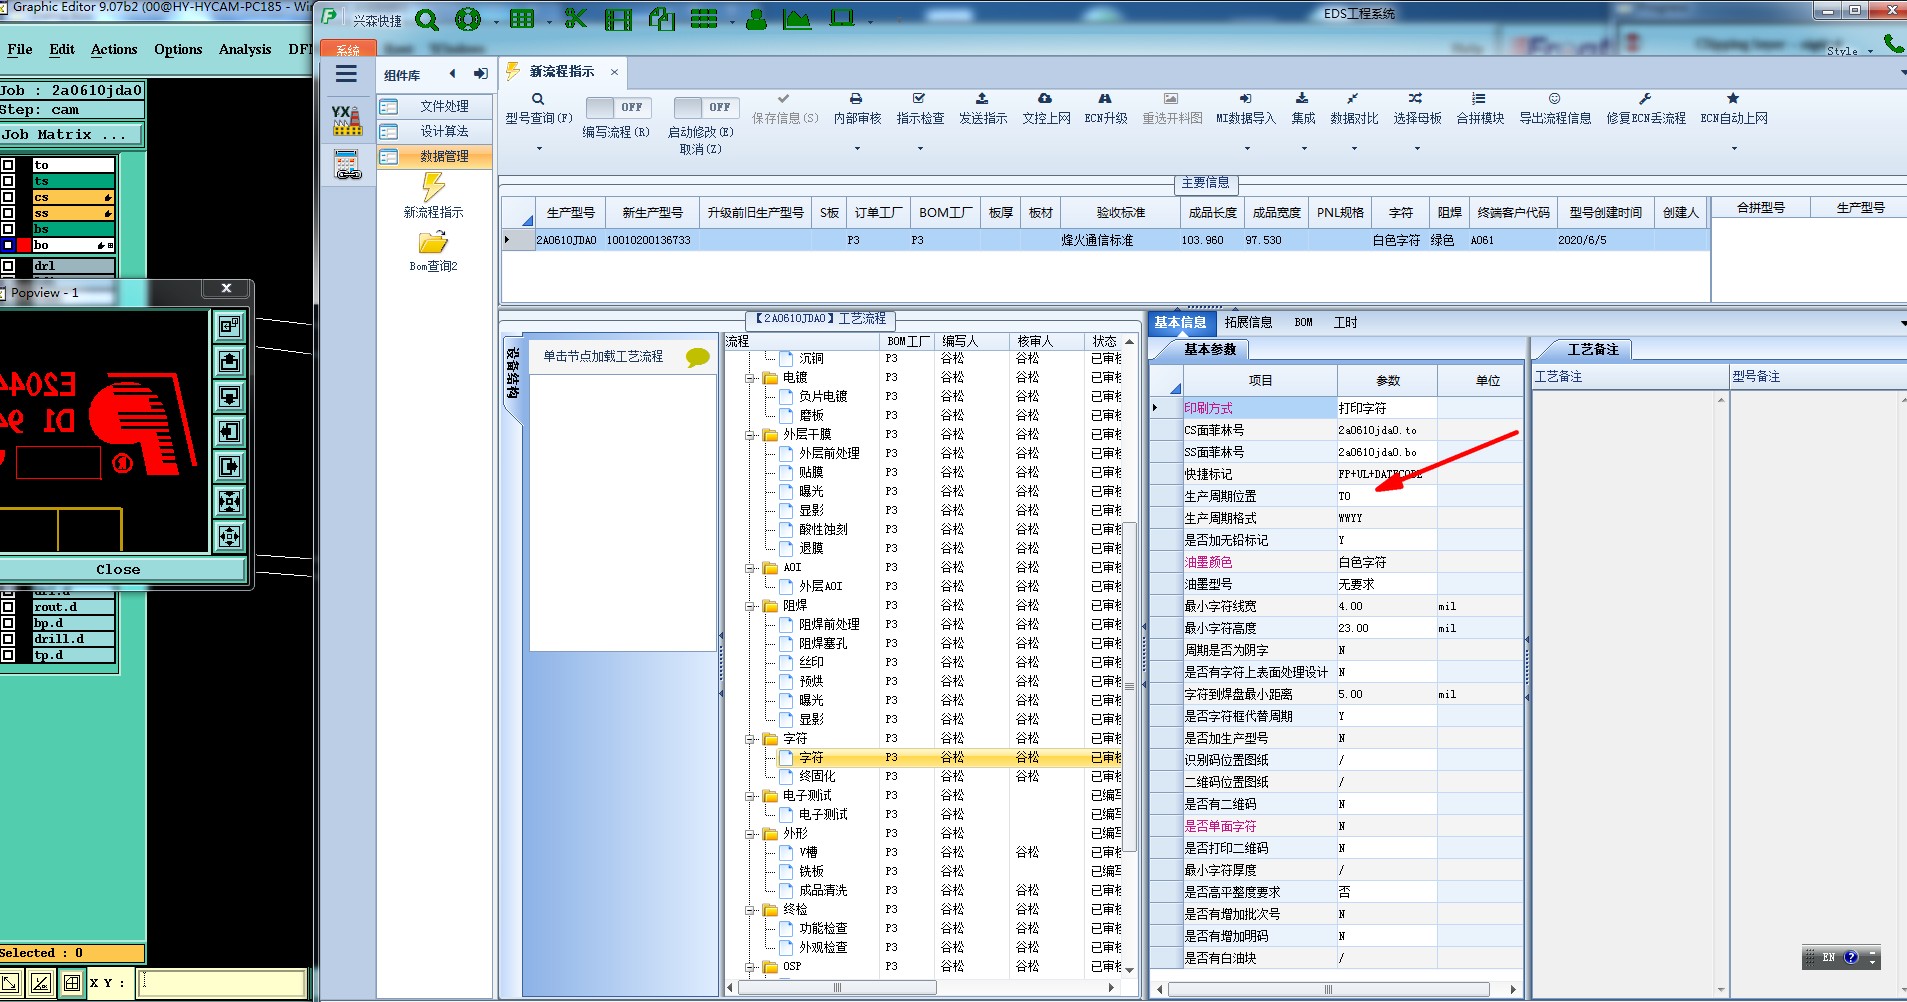Collapse the 终检 tree node
The height and width of the screenshot is (1002, 1907).
click(x=750, y=910)
